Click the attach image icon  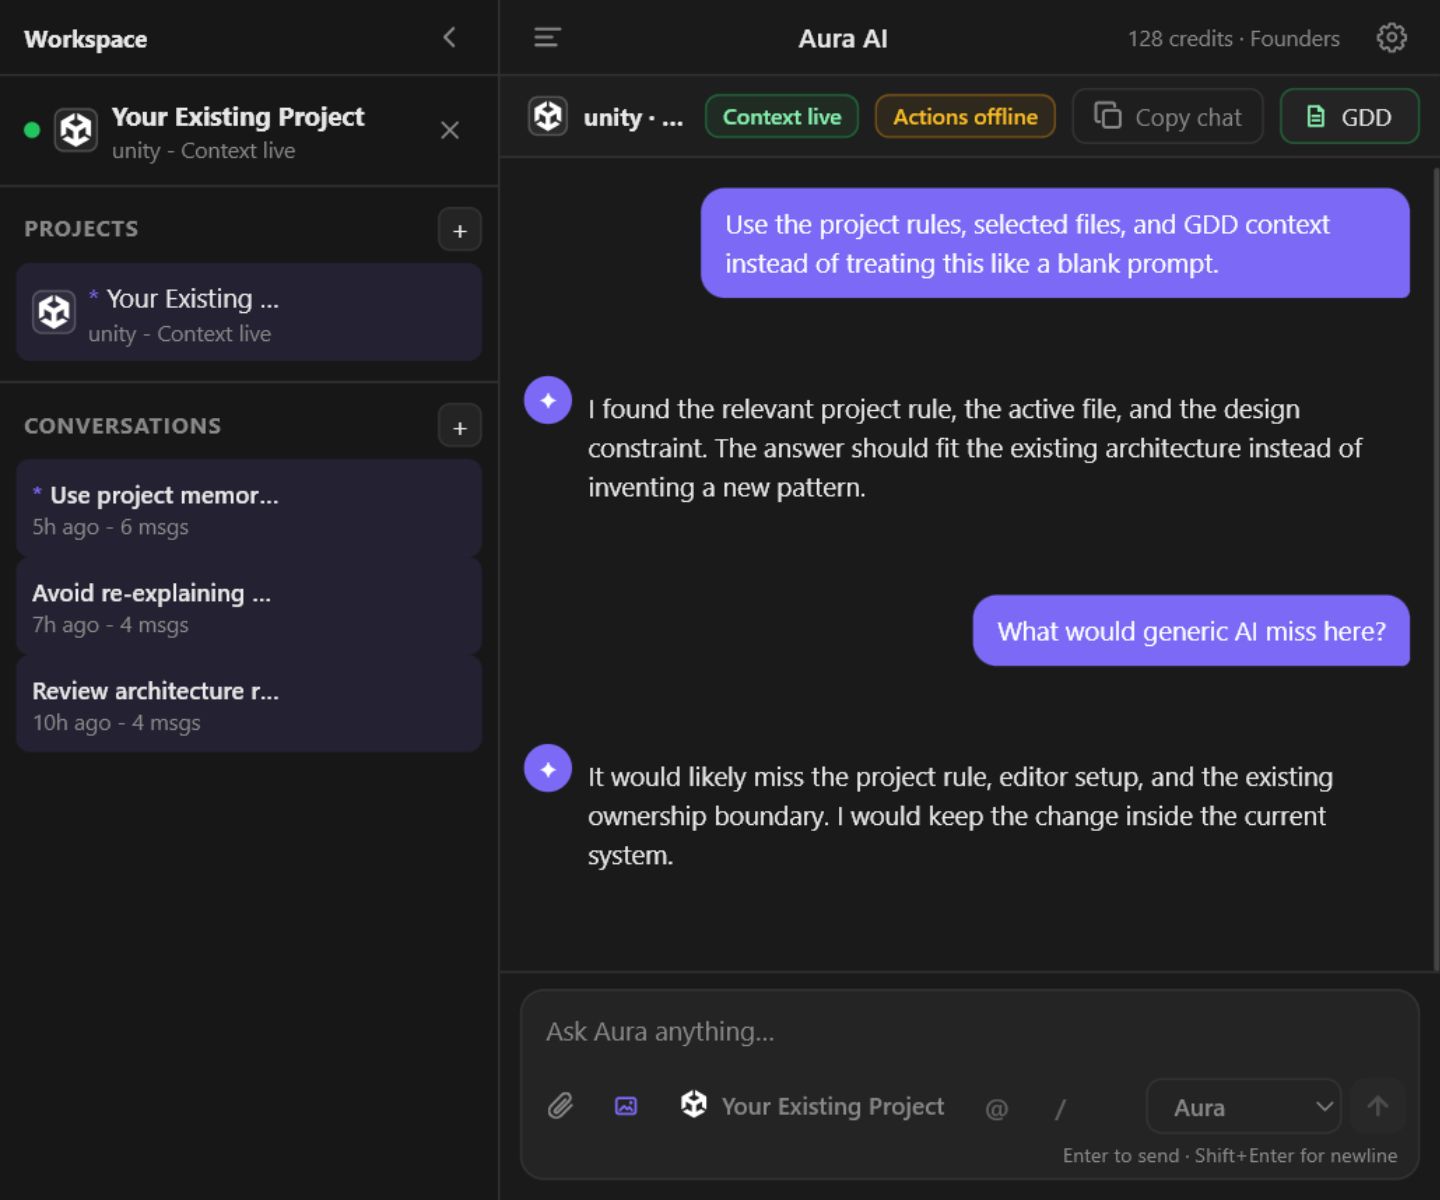pos(626,1106)
